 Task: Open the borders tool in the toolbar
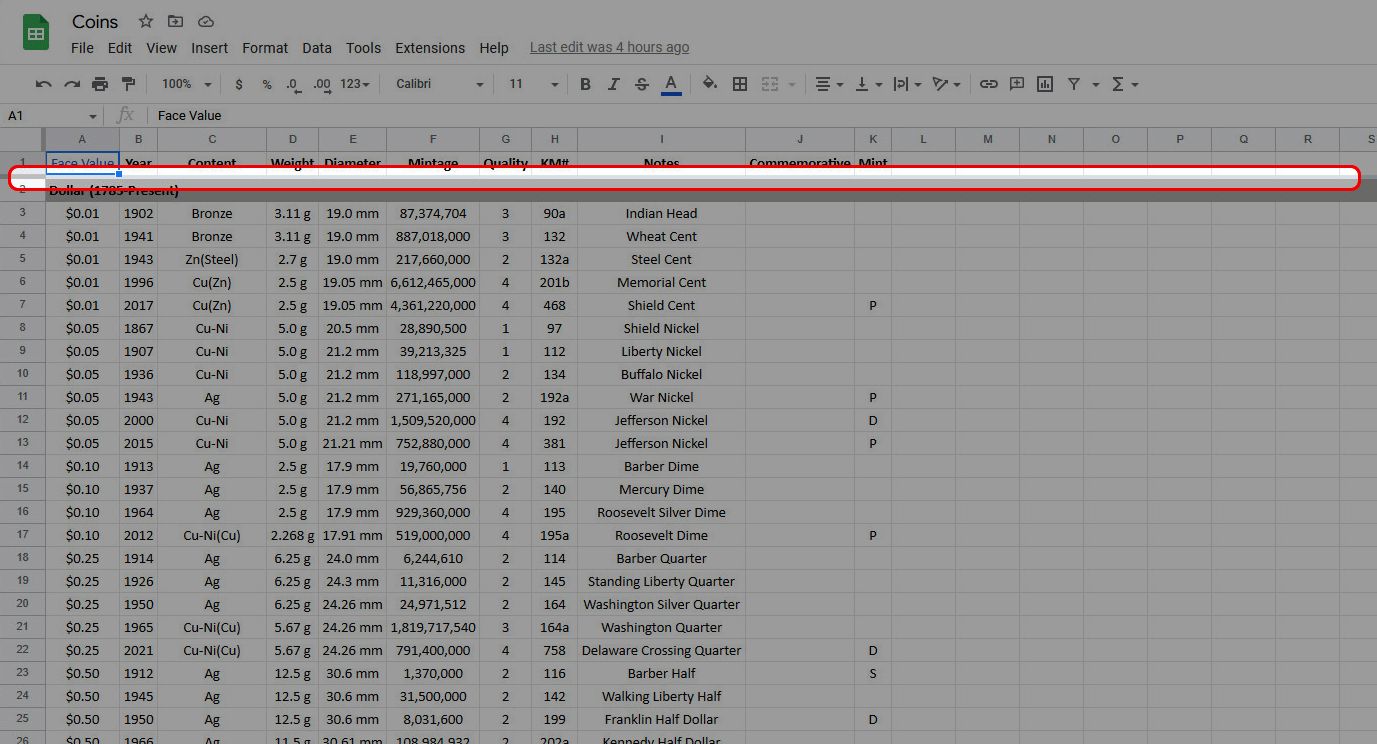[740, 84]
